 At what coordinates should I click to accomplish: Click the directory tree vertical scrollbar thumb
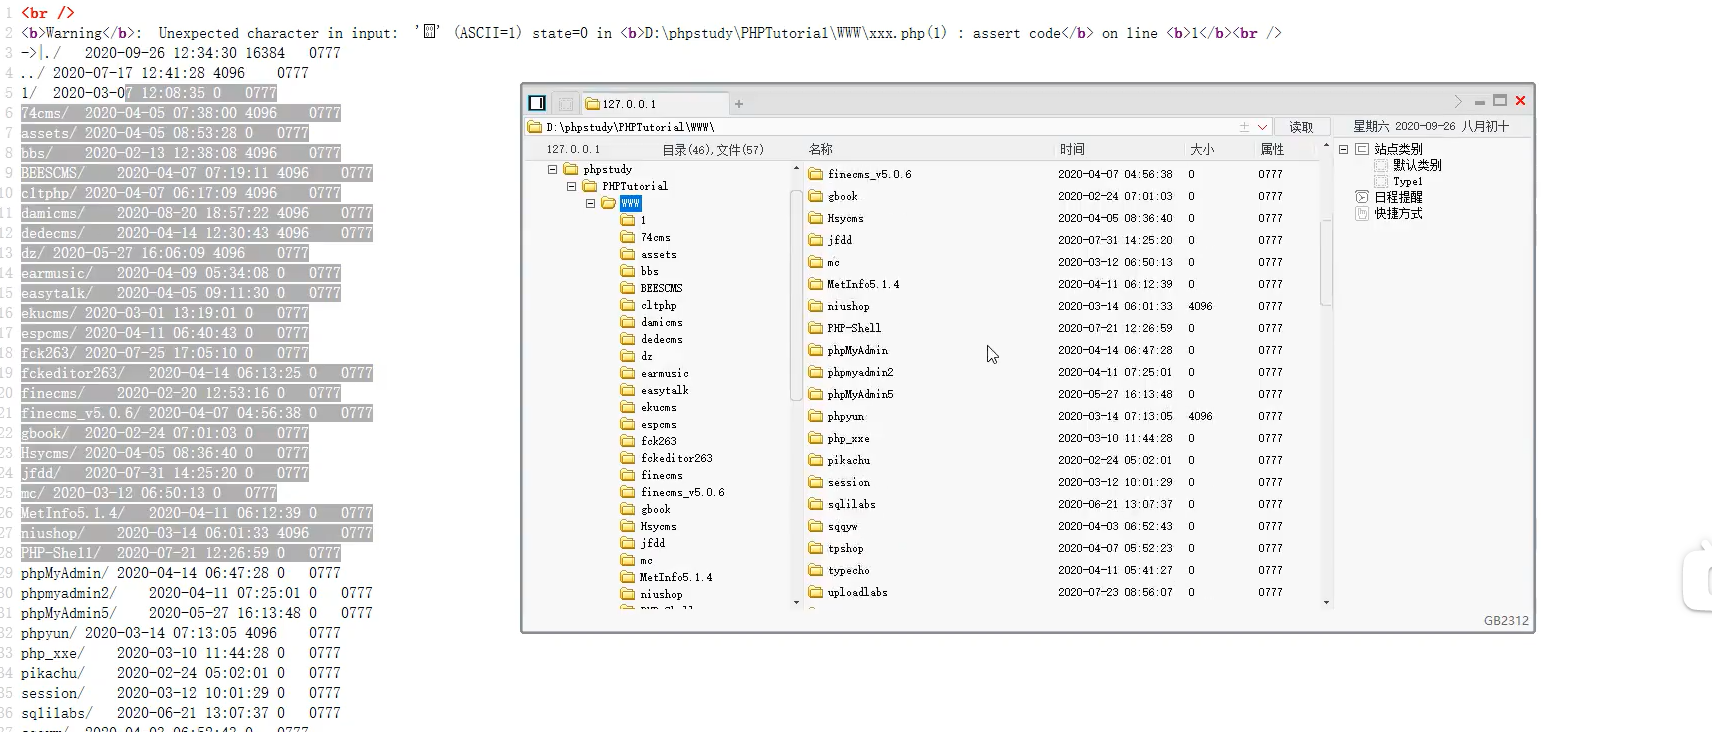coord(796,294)
